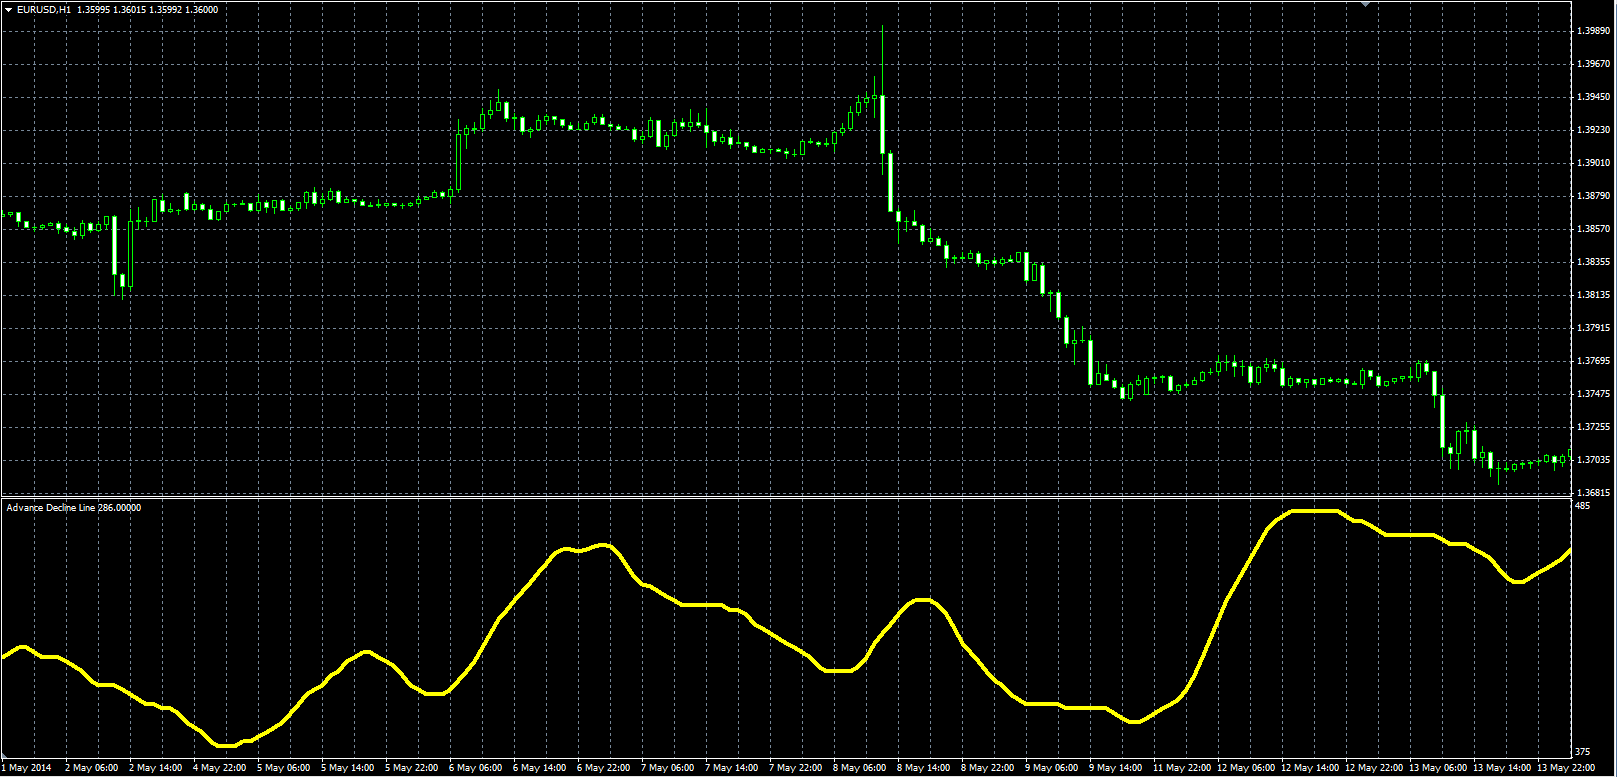1617x777 pixels.
Task: Click the 7 May 06:00 time label
Action: (668, 769)
